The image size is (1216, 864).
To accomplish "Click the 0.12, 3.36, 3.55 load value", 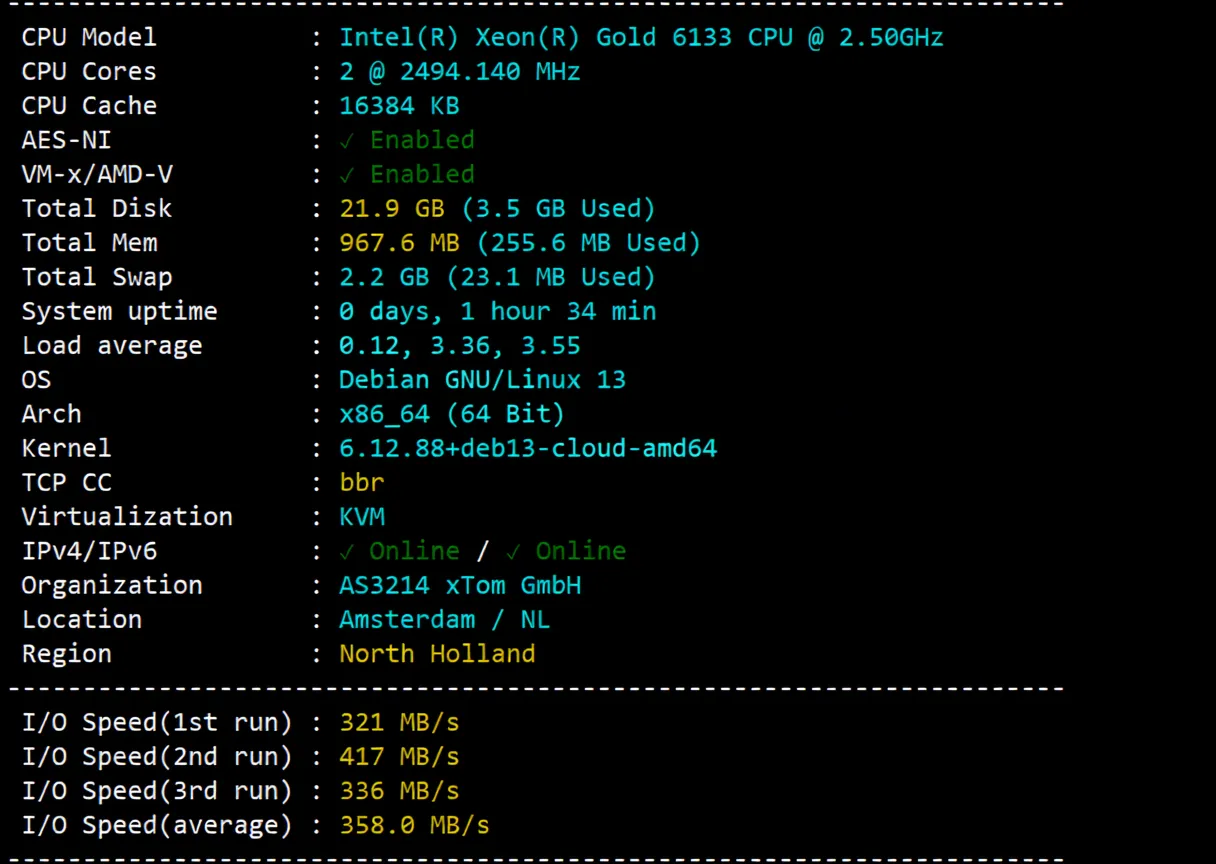I will 460,346.
